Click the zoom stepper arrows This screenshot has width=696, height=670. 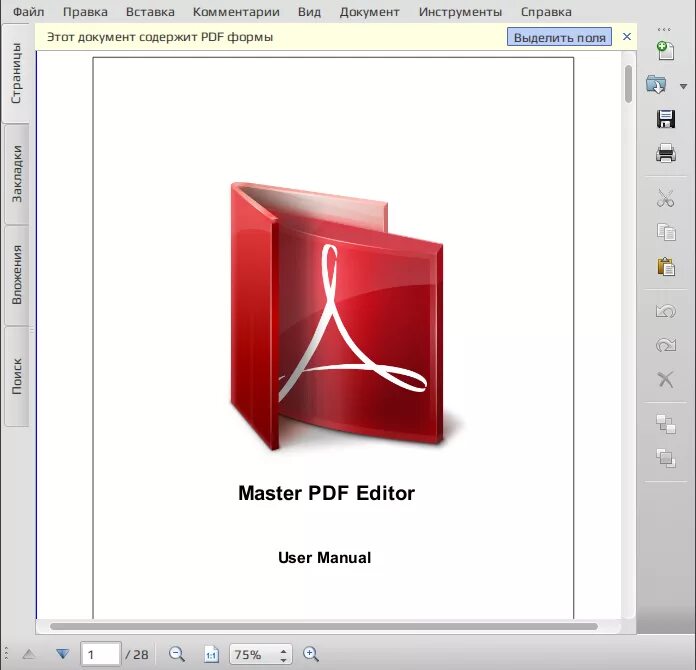pos(283,654)
